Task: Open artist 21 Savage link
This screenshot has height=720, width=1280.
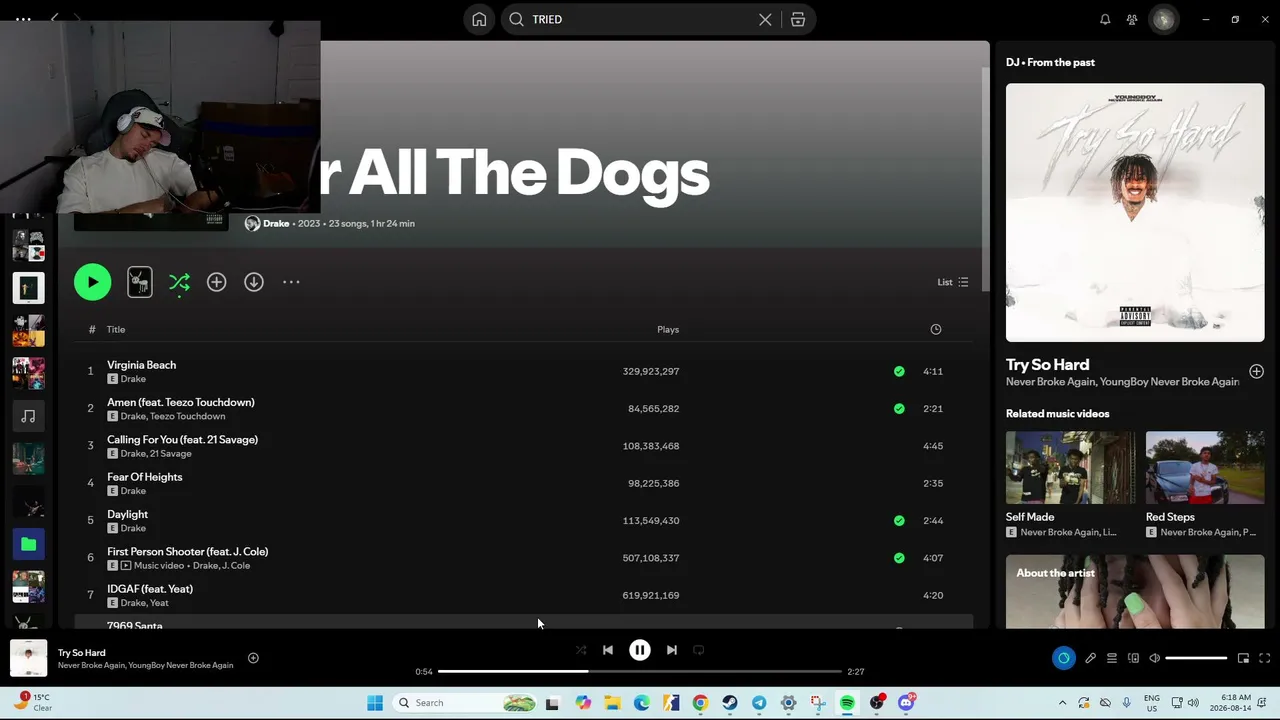Action: (x=171, y=454)
